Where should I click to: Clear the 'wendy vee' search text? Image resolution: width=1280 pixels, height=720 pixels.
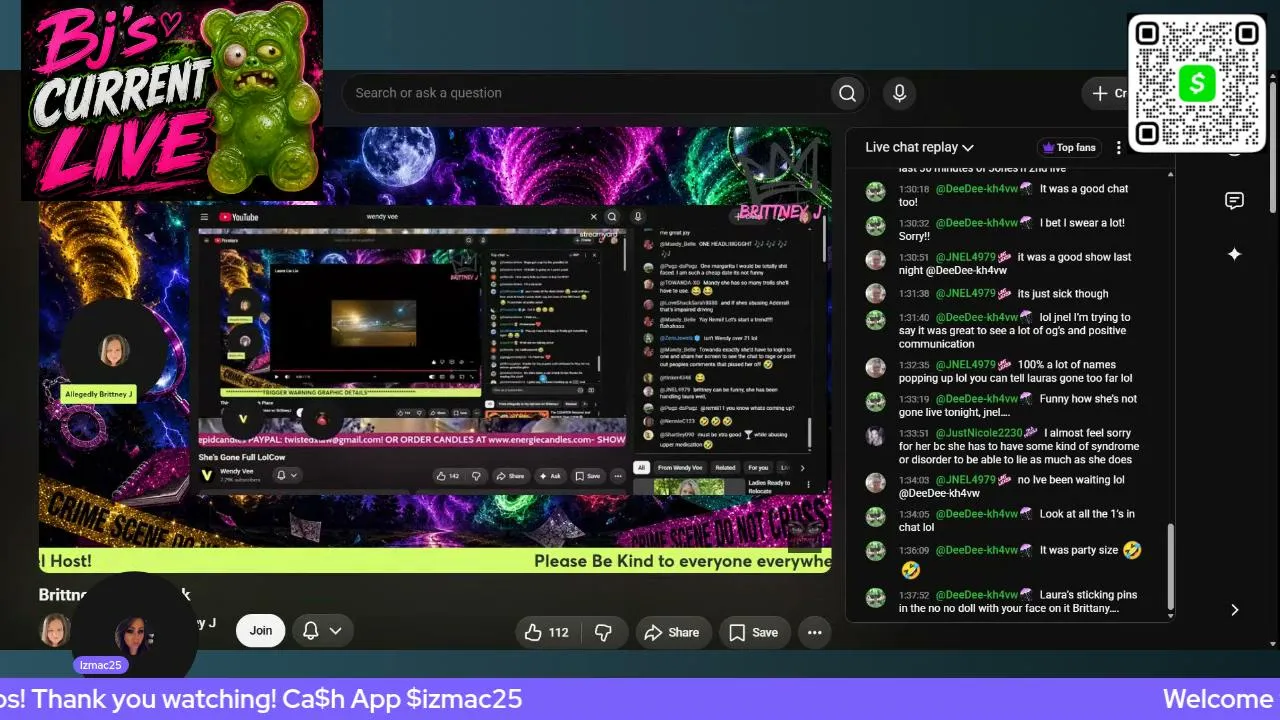(x=593, y=216)
